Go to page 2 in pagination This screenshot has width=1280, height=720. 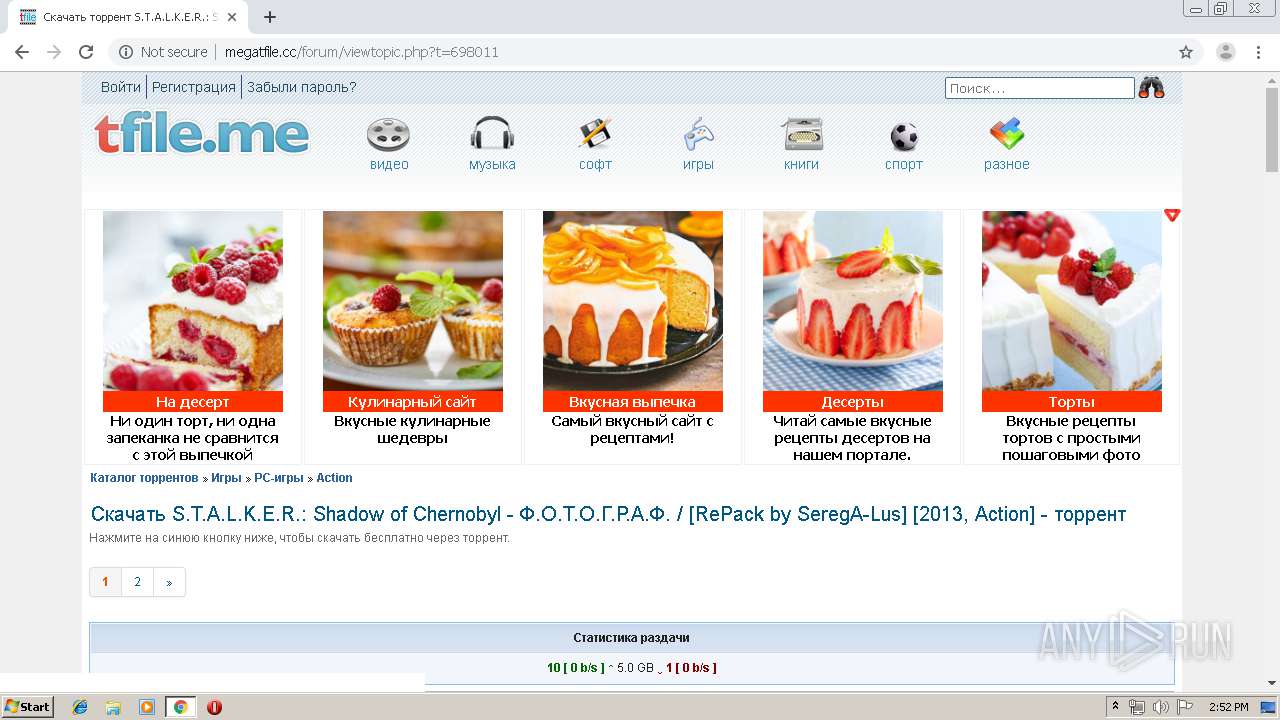point(137,582)
